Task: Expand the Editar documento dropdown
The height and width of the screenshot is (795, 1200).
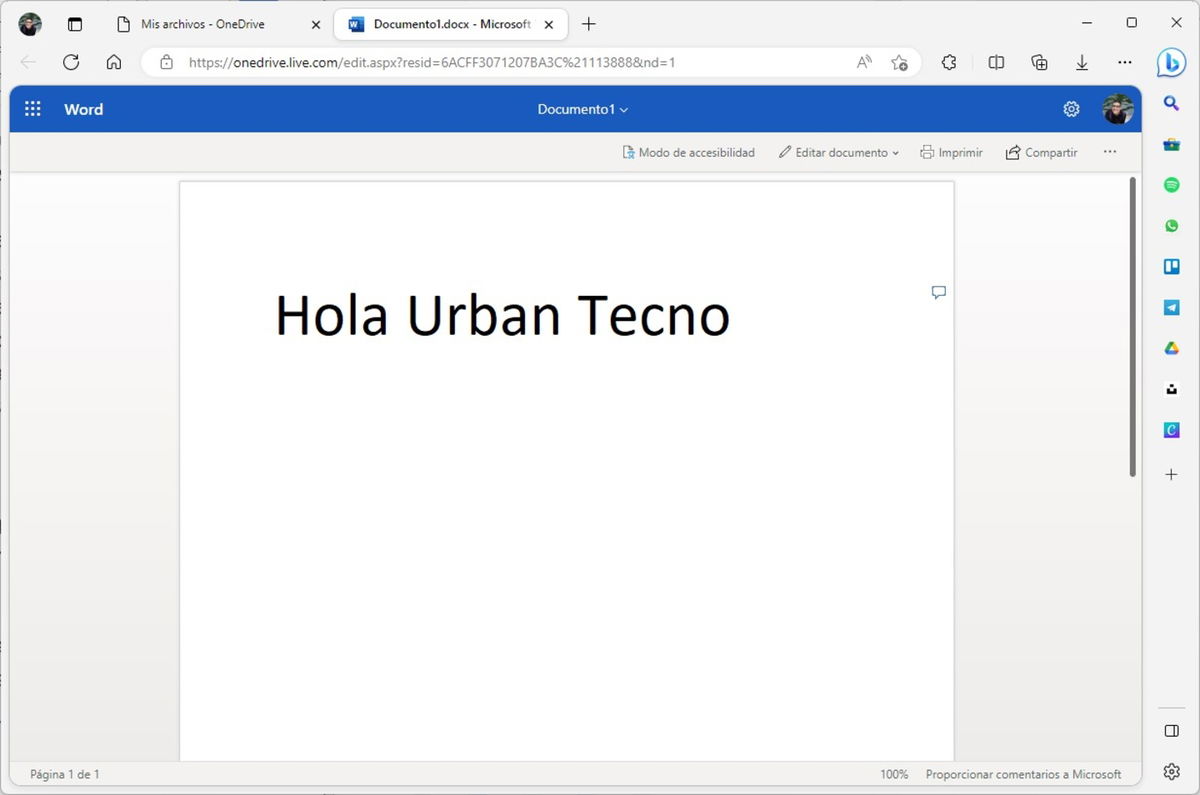Action: click(838, 152)
